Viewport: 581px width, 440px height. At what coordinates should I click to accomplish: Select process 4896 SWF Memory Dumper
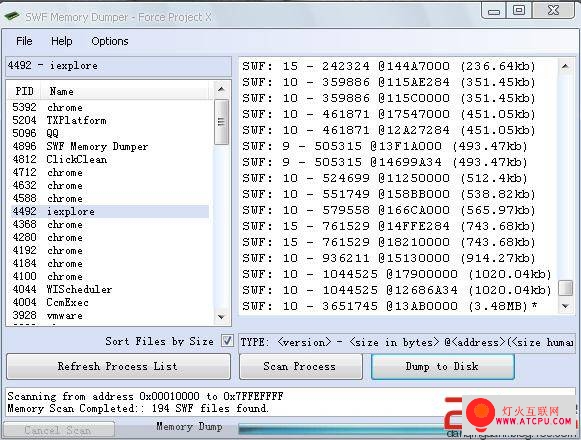pos(109,146)
